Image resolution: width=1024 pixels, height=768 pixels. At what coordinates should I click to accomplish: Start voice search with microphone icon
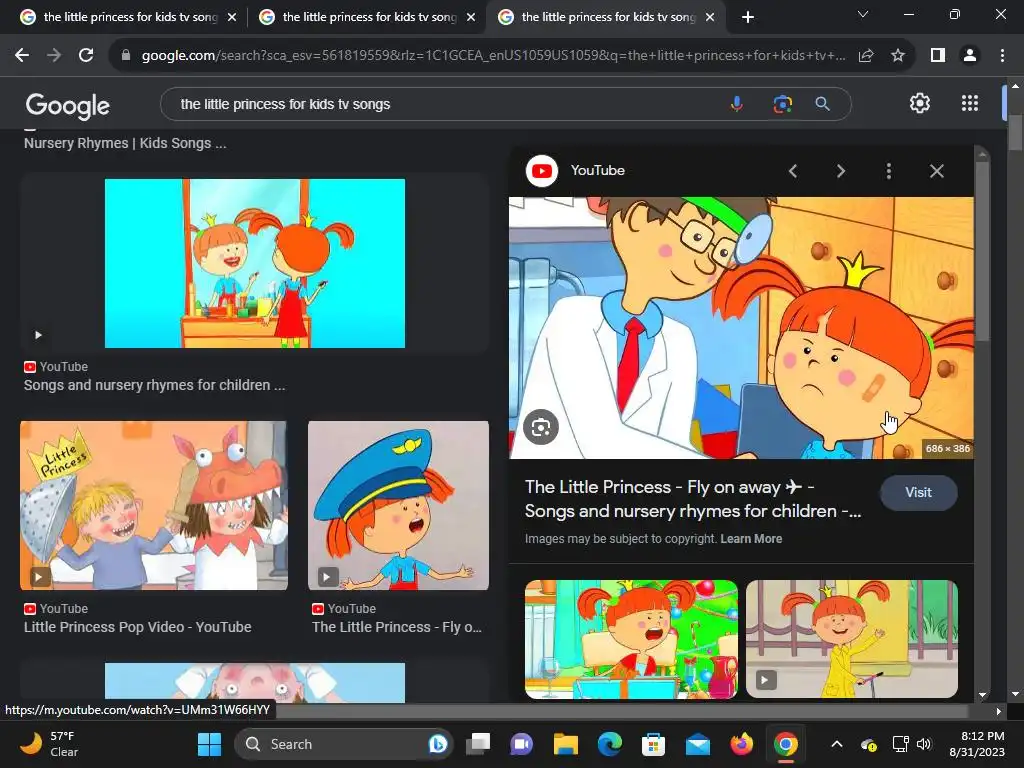(737, 104)
